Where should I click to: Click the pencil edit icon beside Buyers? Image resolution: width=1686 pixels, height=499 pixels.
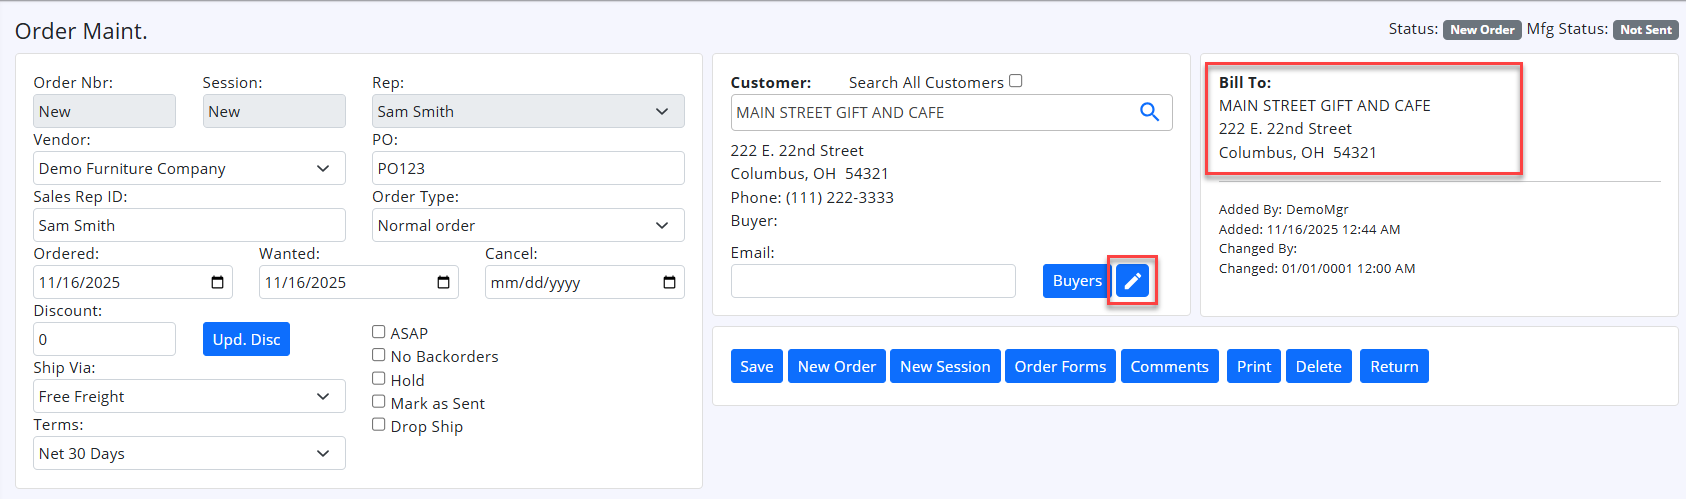tap(1132, 281)
